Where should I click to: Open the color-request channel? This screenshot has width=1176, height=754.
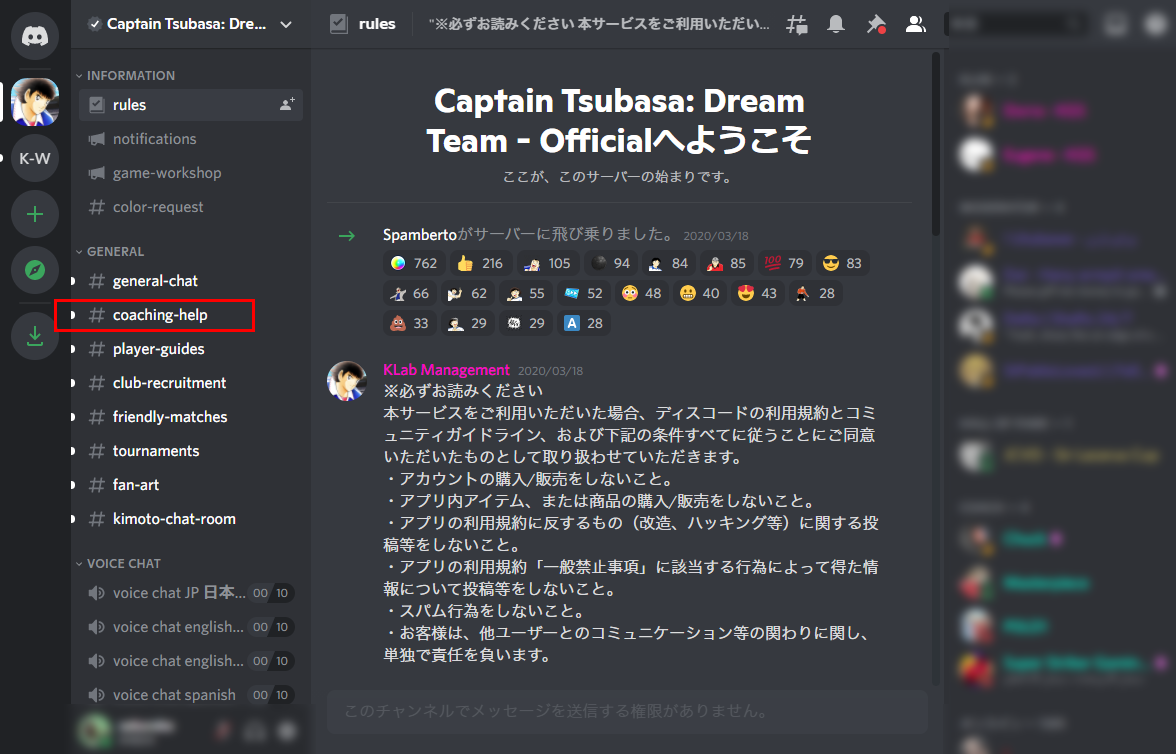(190, 207)
